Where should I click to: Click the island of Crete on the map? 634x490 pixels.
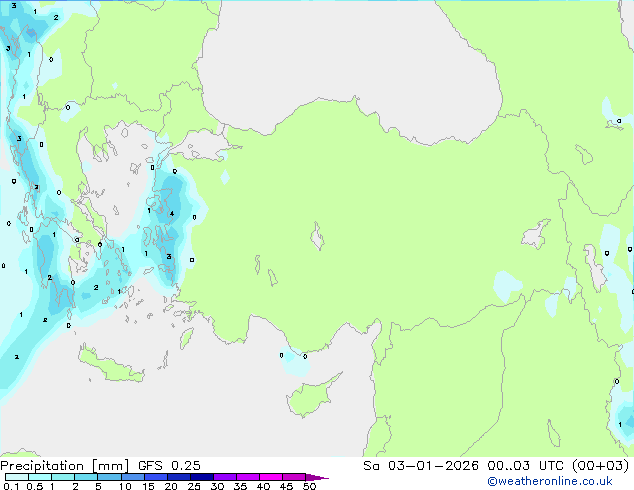point(111,366)
